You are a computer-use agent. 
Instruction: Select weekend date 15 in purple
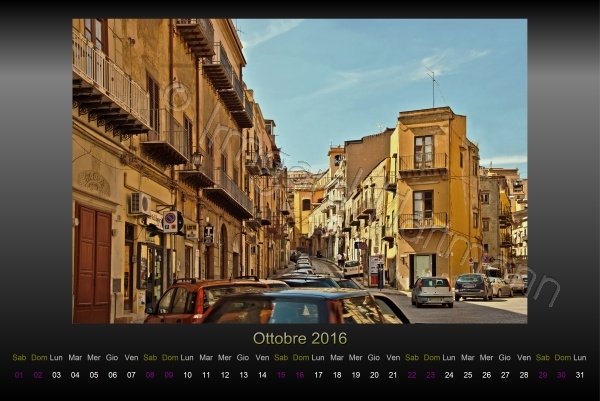tap(281, 375)
